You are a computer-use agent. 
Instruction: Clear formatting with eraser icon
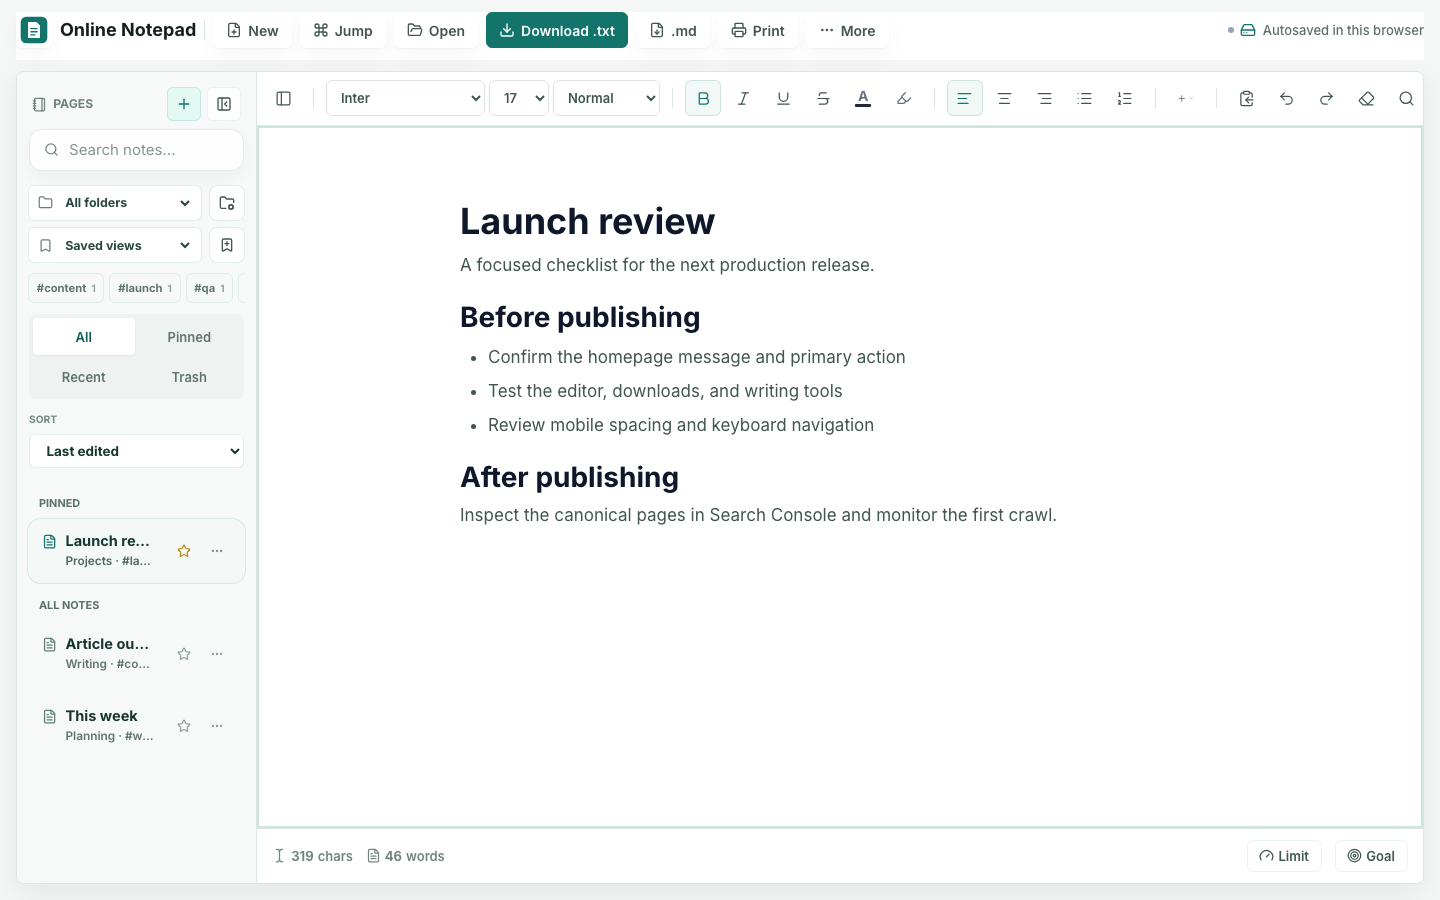tap(1367, 98)
